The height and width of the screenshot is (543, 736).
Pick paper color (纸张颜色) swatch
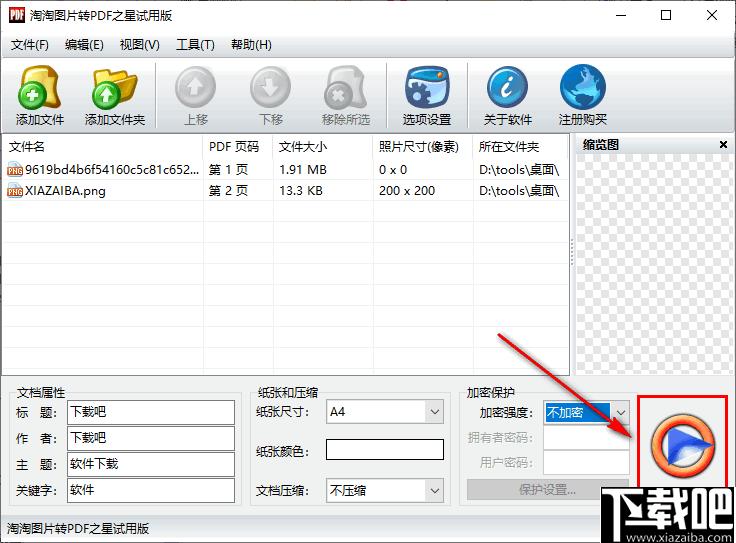coord(385,450)
